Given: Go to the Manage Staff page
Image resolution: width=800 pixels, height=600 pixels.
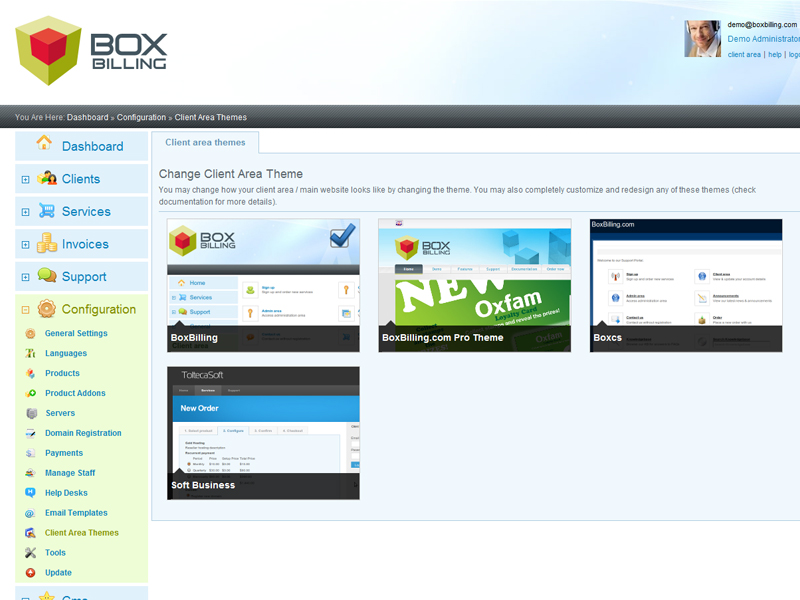Looking at the screenshot, I should pos(70,473).
